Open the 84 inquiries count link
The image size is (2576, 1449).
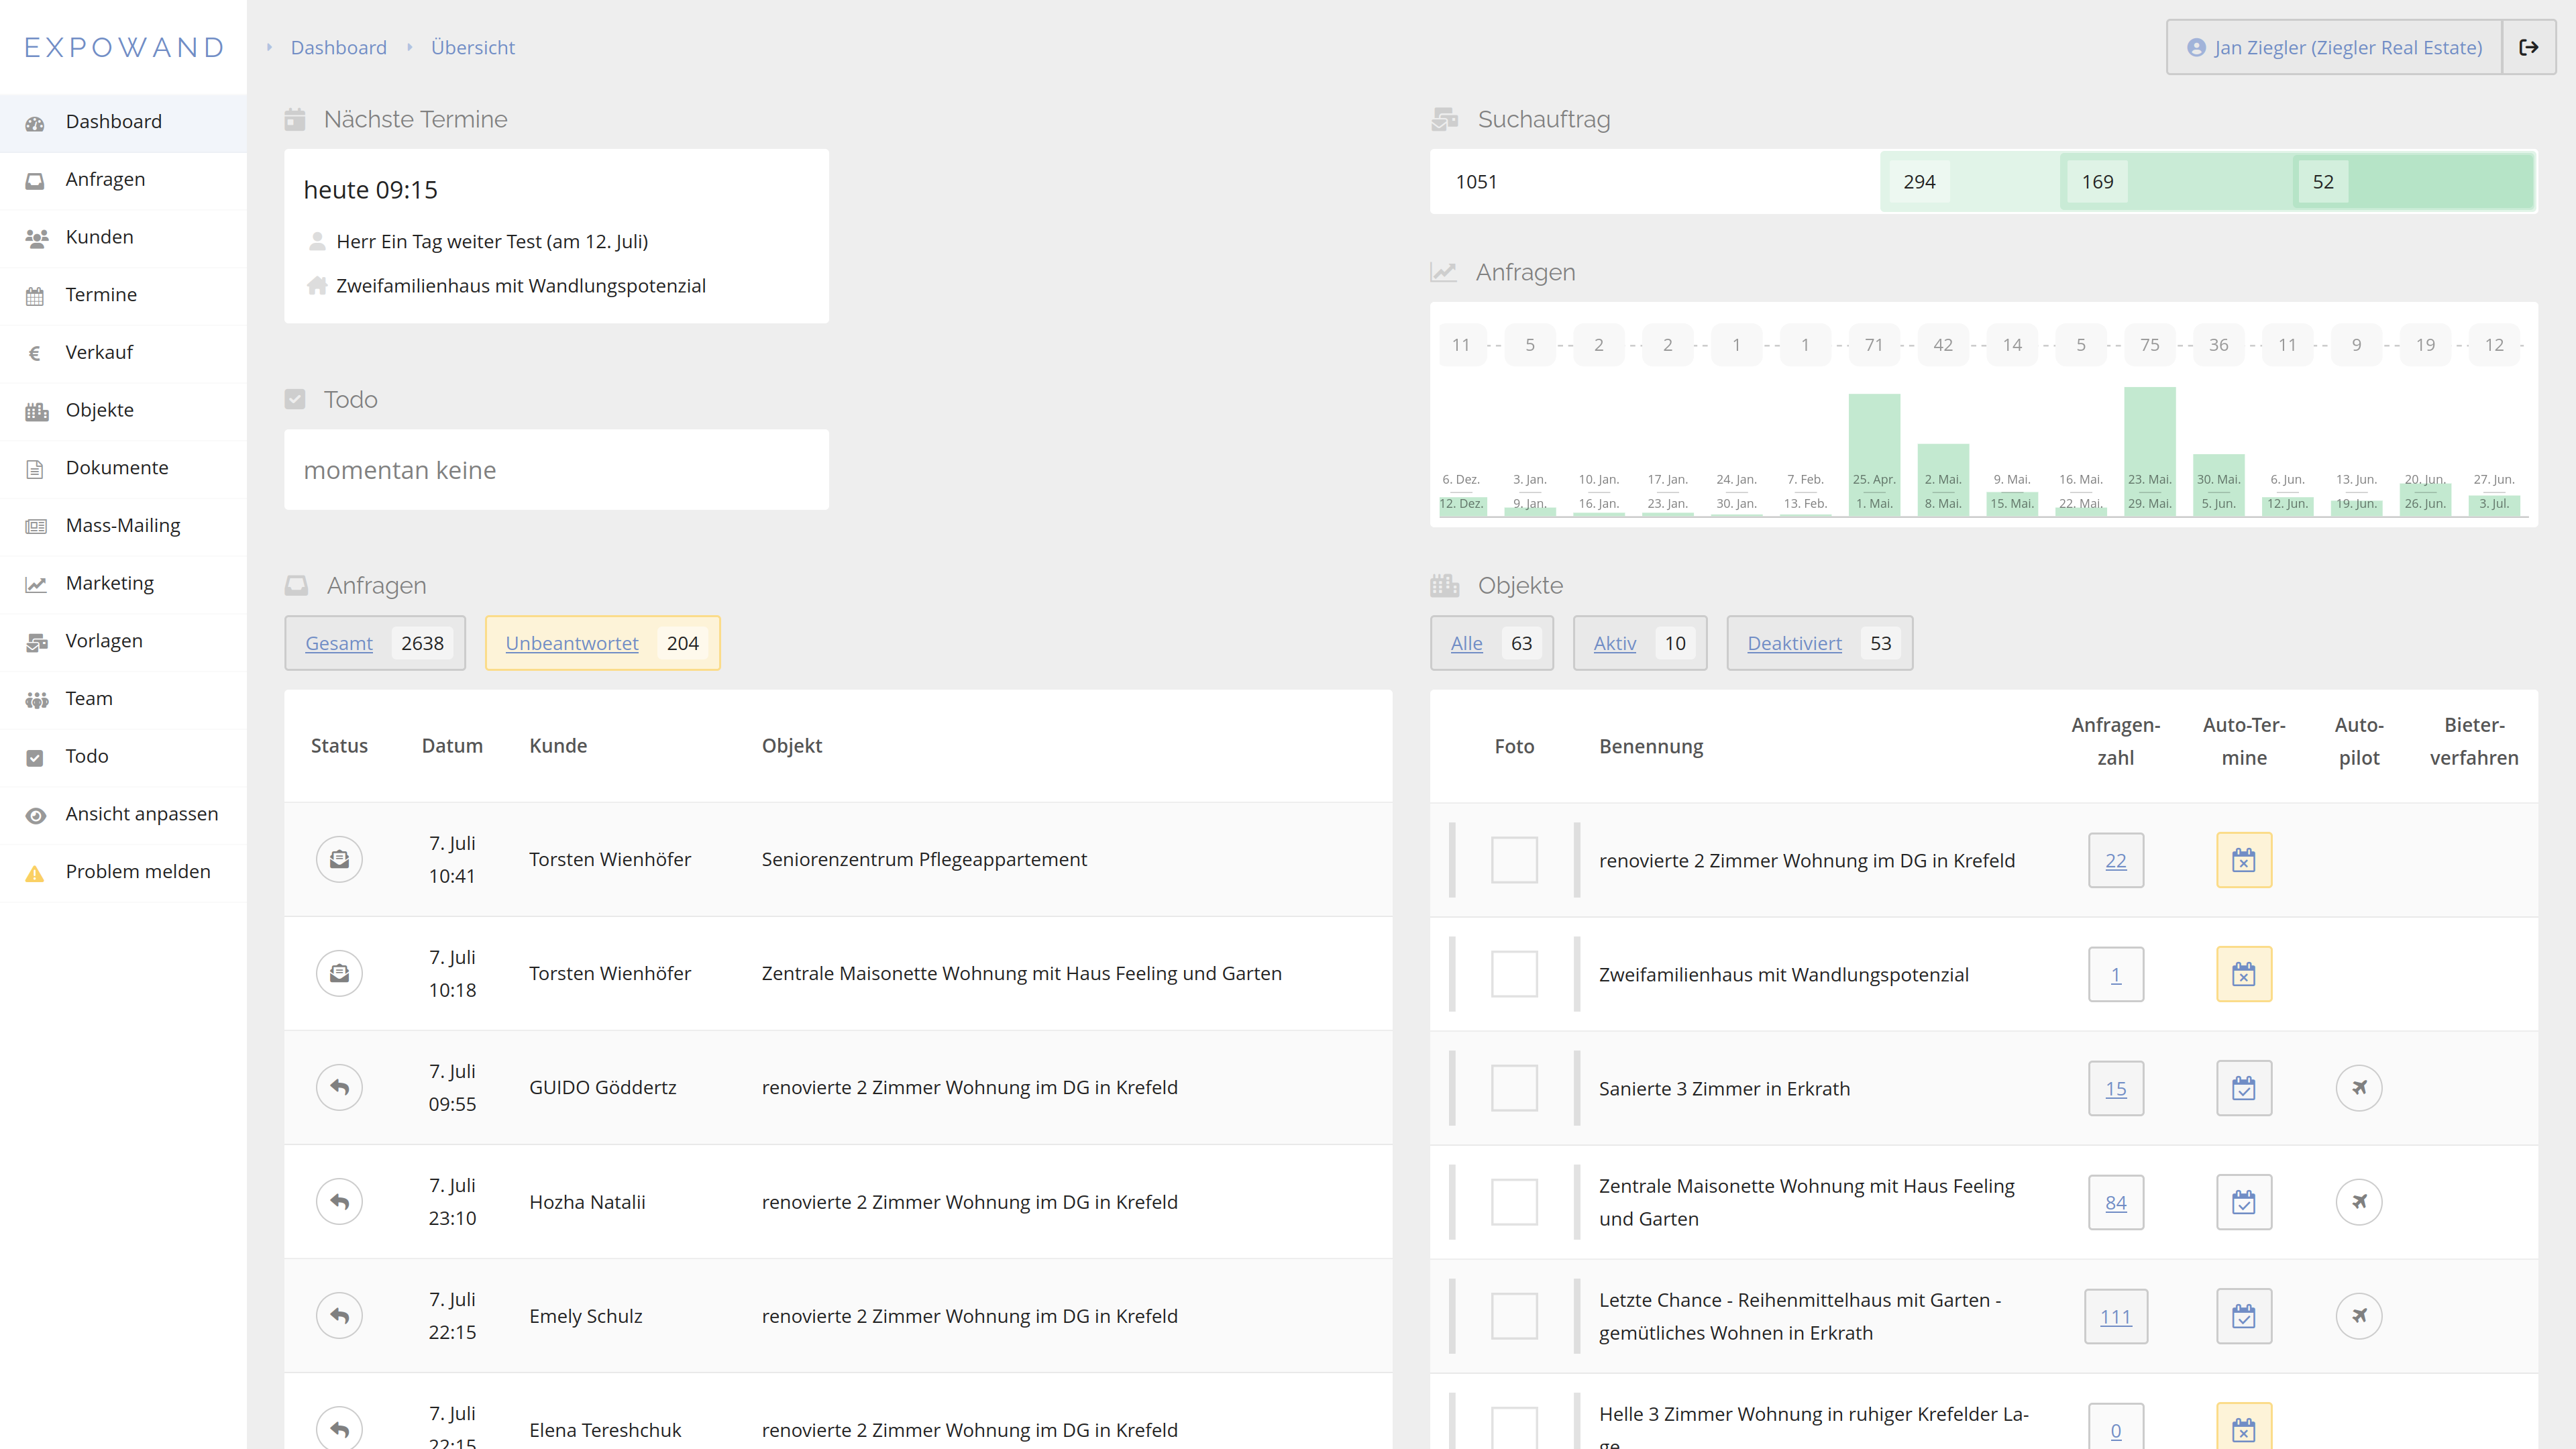click(x=2115, y=1203)
